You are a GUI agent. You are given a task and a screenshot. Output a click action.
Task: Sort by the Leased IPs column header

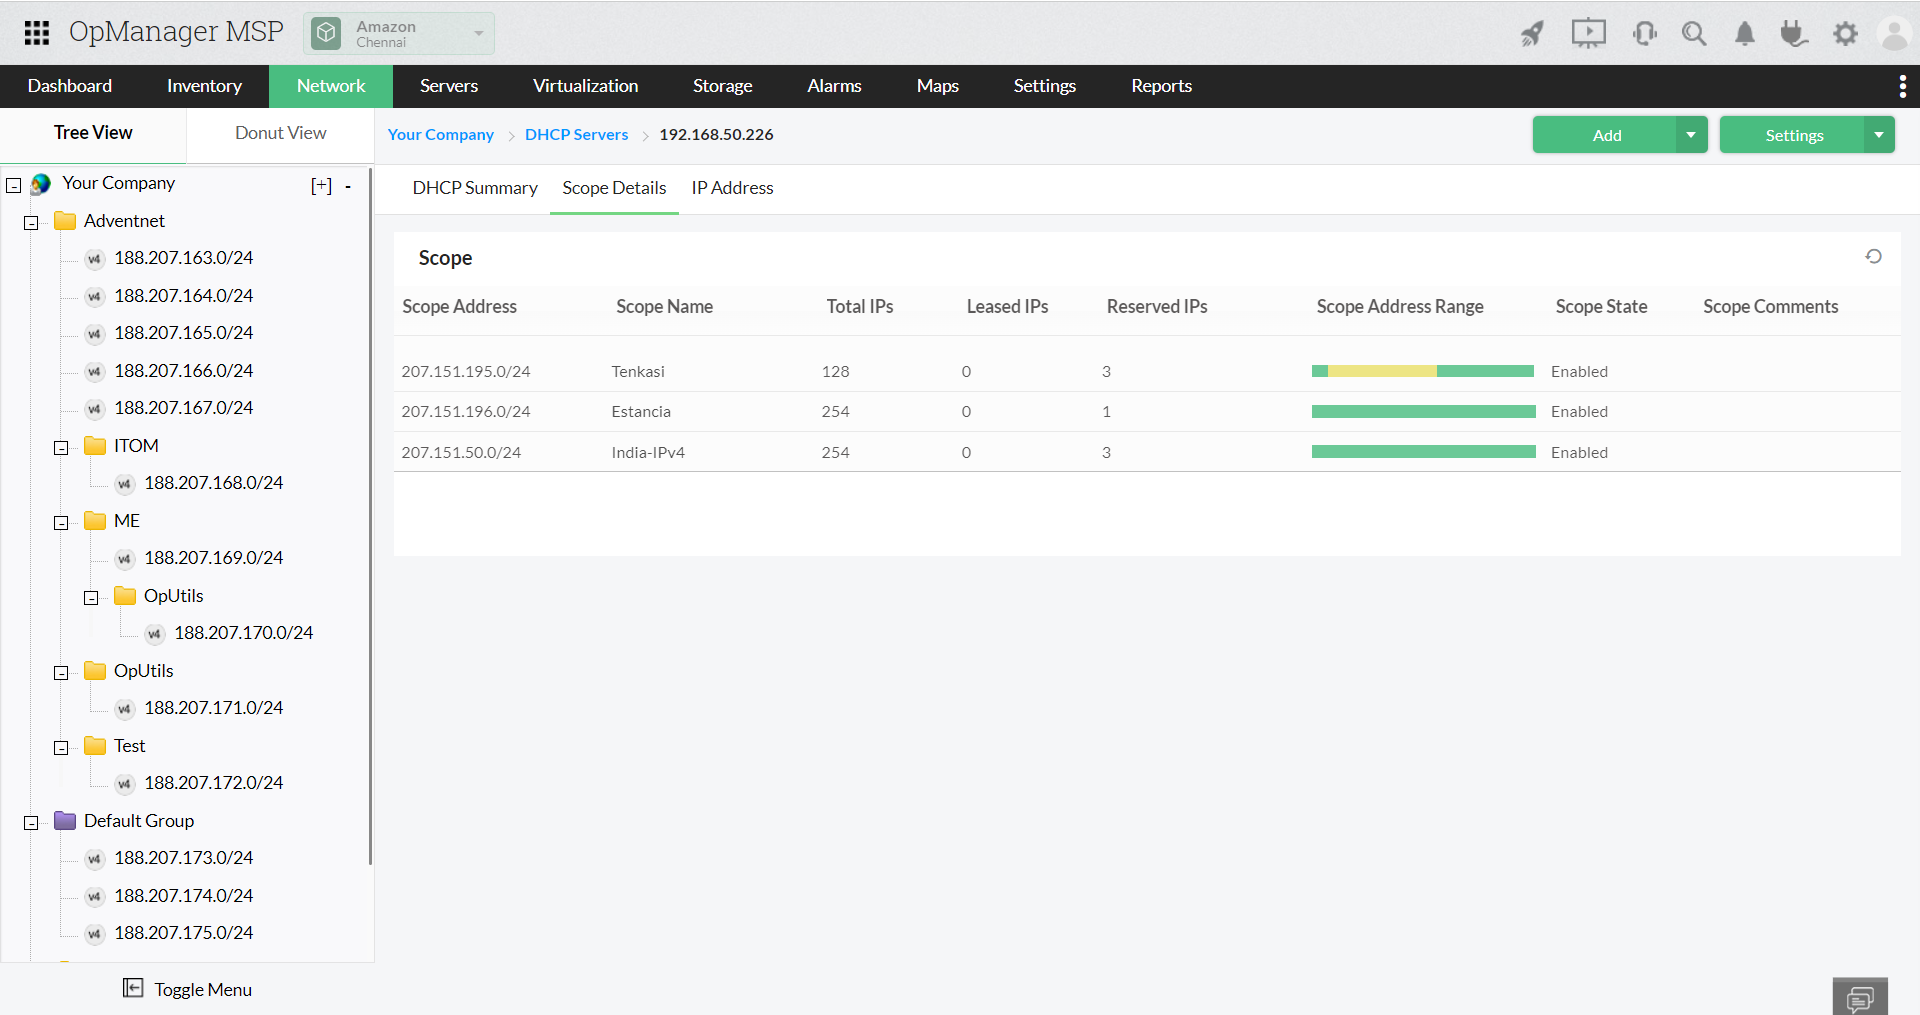[1007, 307]
